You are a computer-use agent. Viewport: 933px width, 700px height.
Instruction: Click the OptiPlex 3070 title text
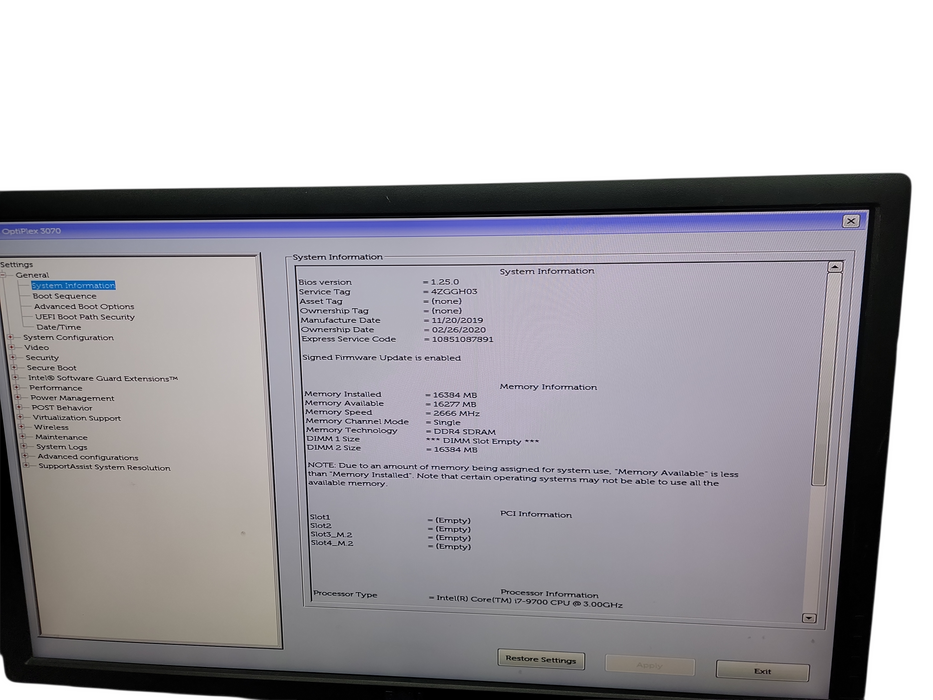[x=30, y=231]
